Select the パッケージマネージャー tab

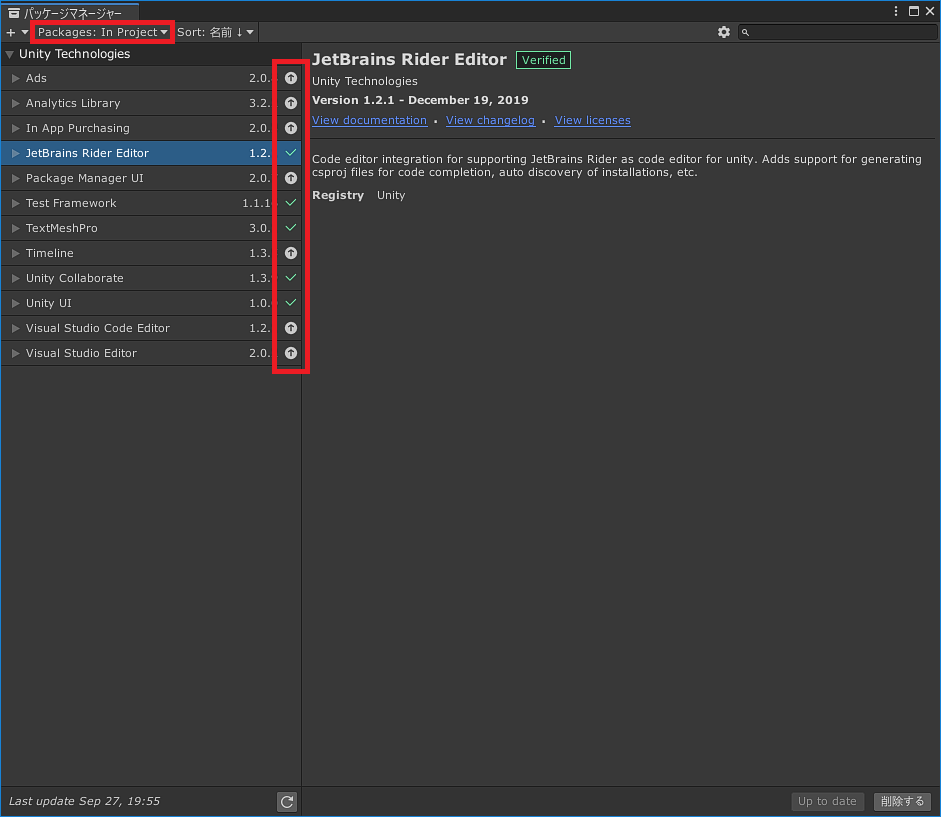click(71, 13)
